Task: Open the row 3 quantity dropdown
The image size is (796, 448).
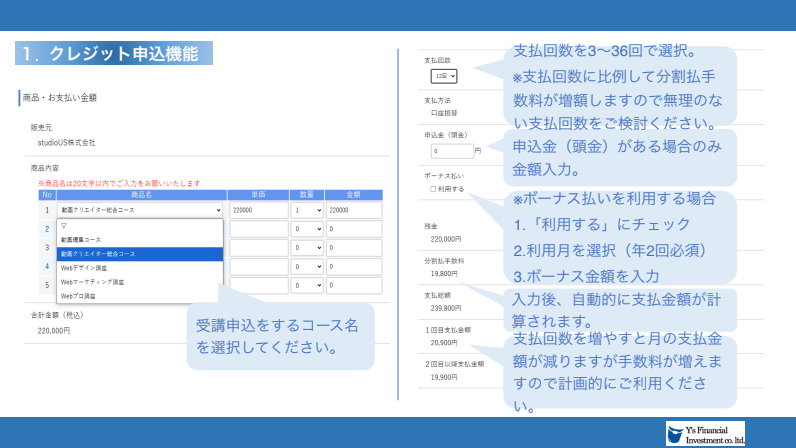Action: coord(307,248)
